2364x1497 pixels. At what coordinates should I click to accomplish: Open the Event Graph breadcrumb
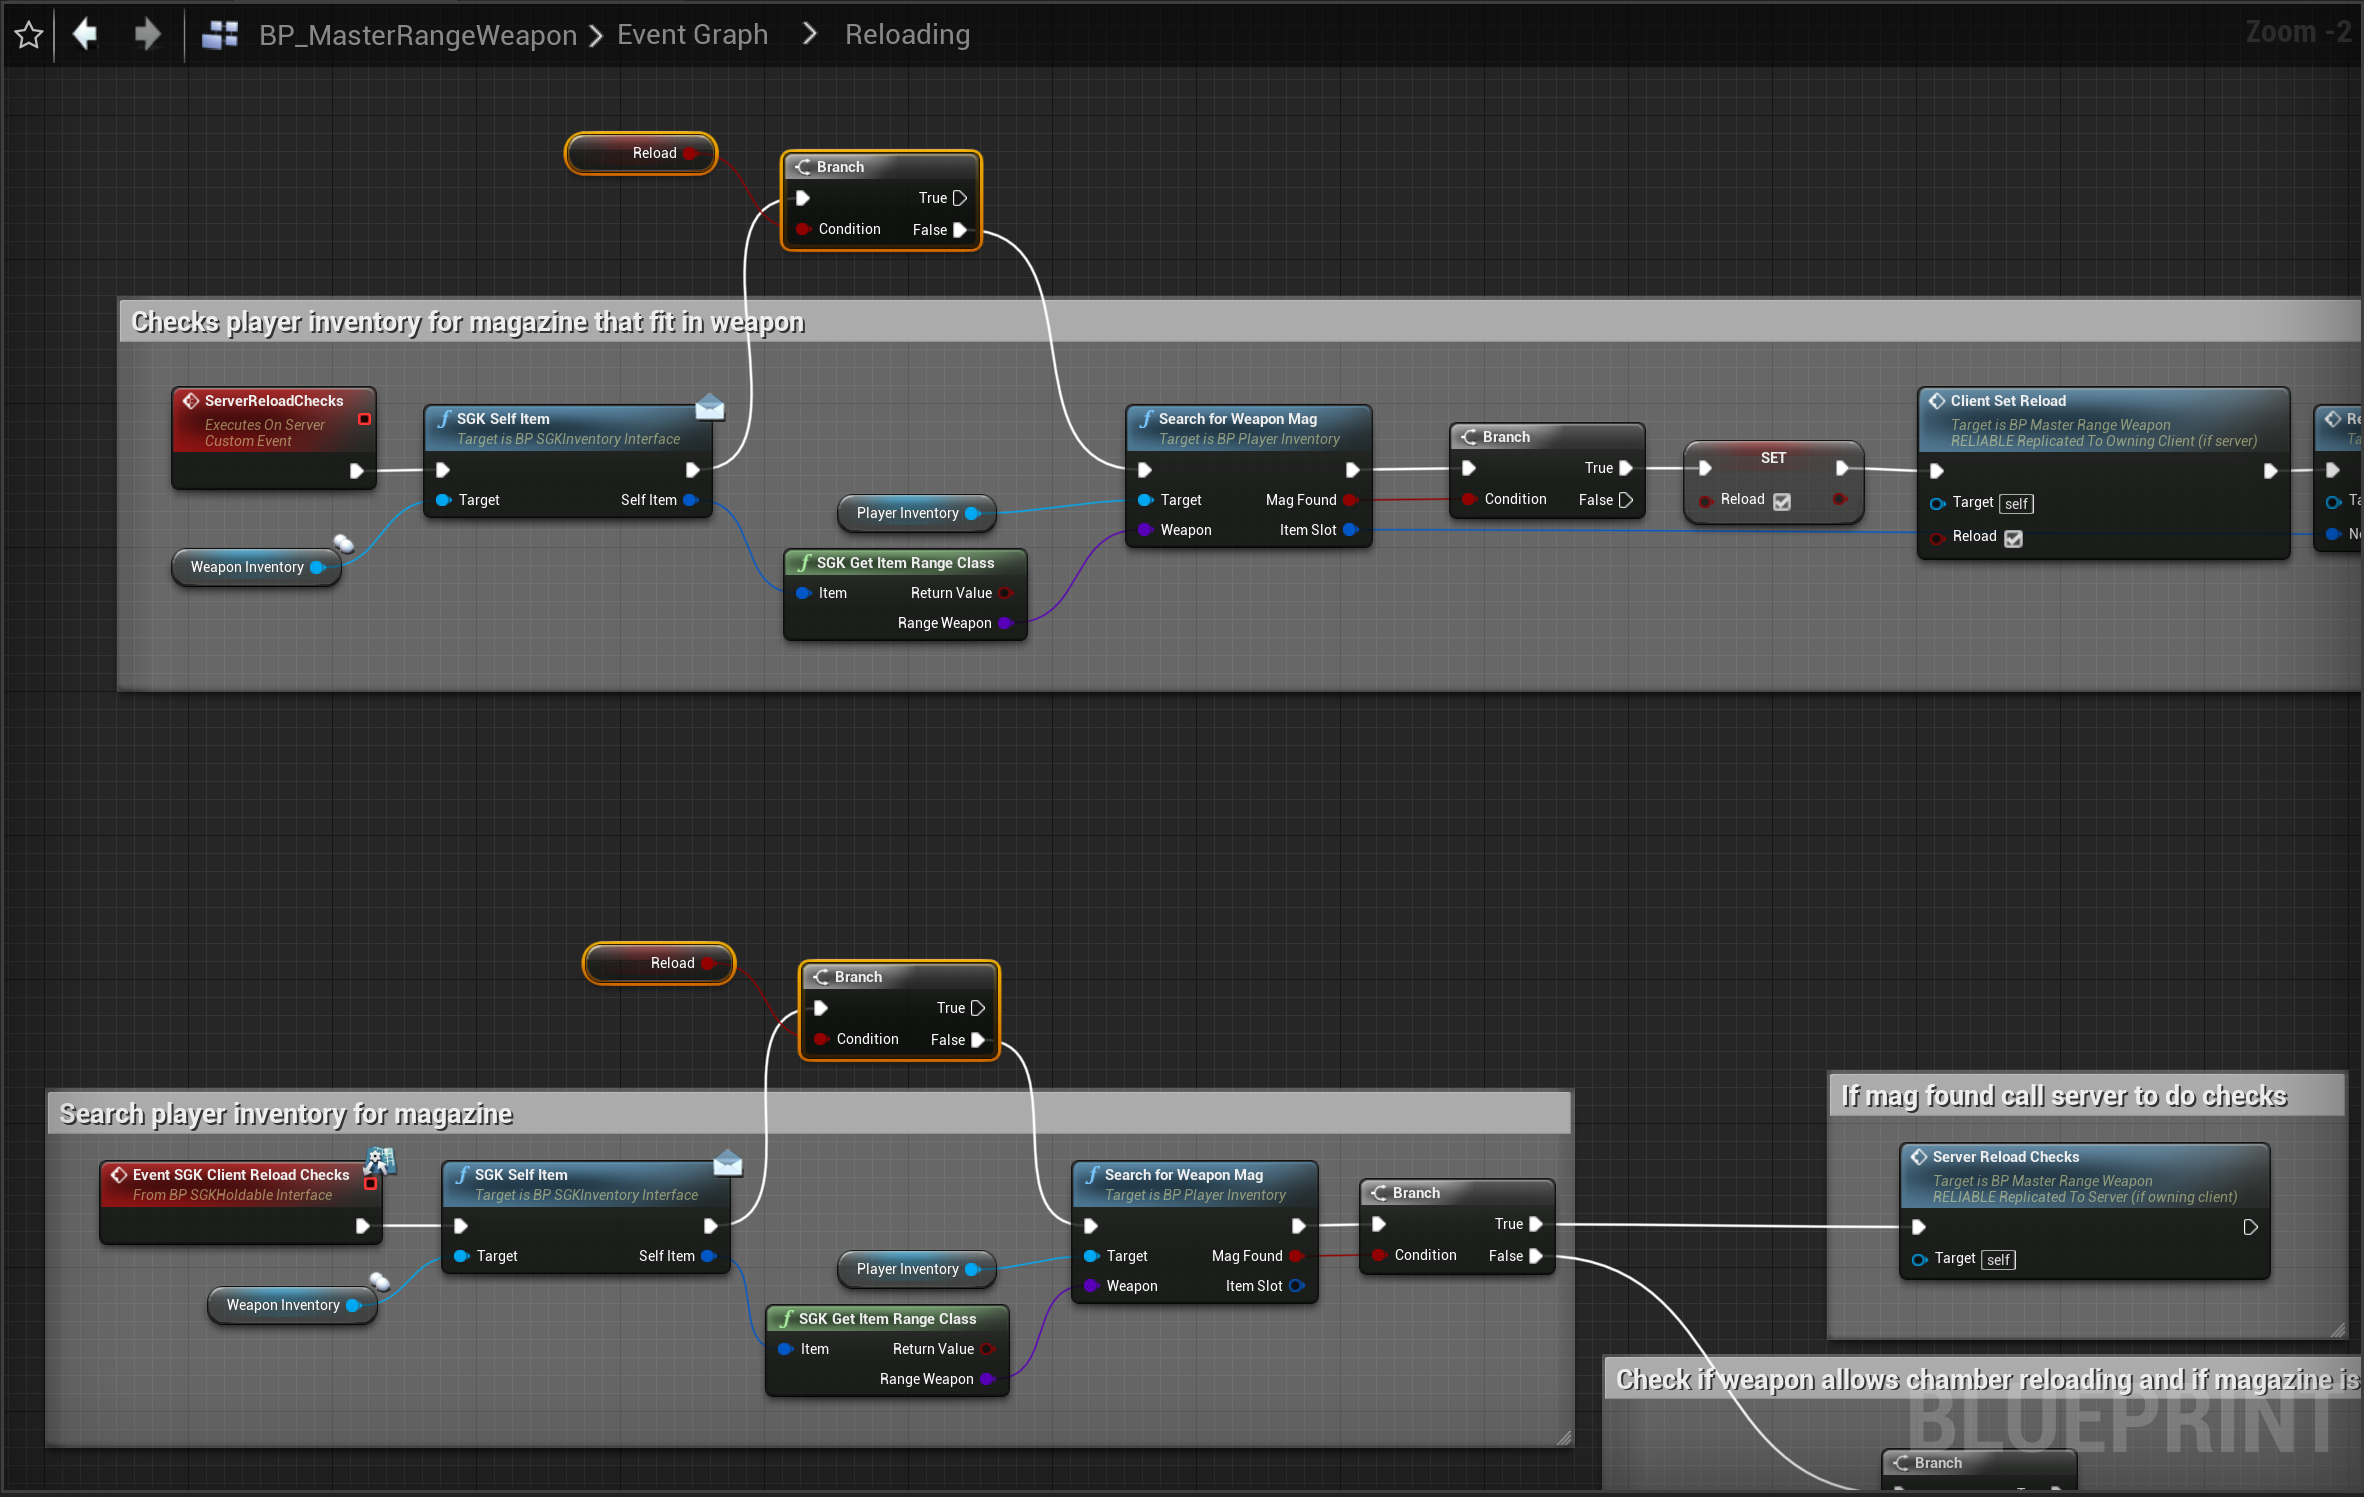coord(692,35)
